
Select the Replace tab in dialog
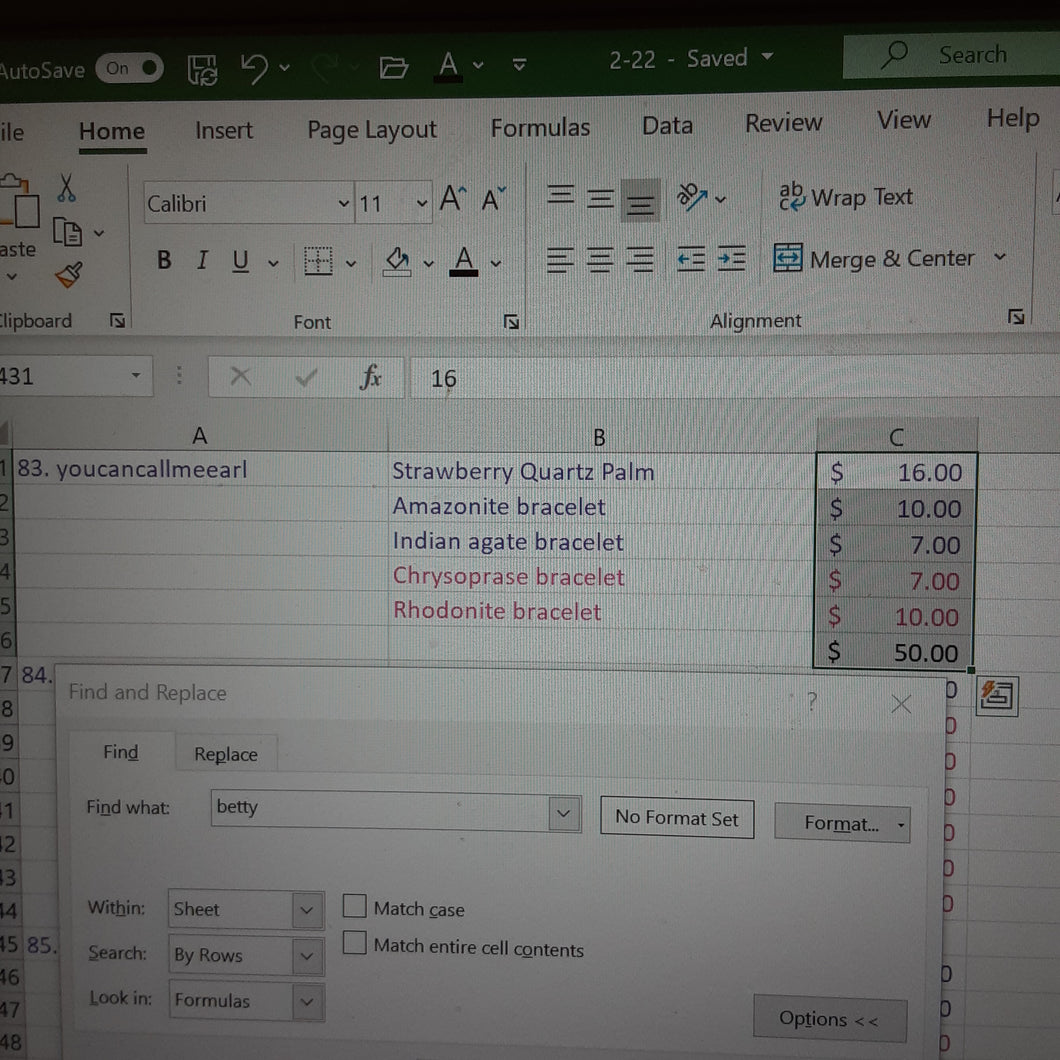[x=226, y=754]
